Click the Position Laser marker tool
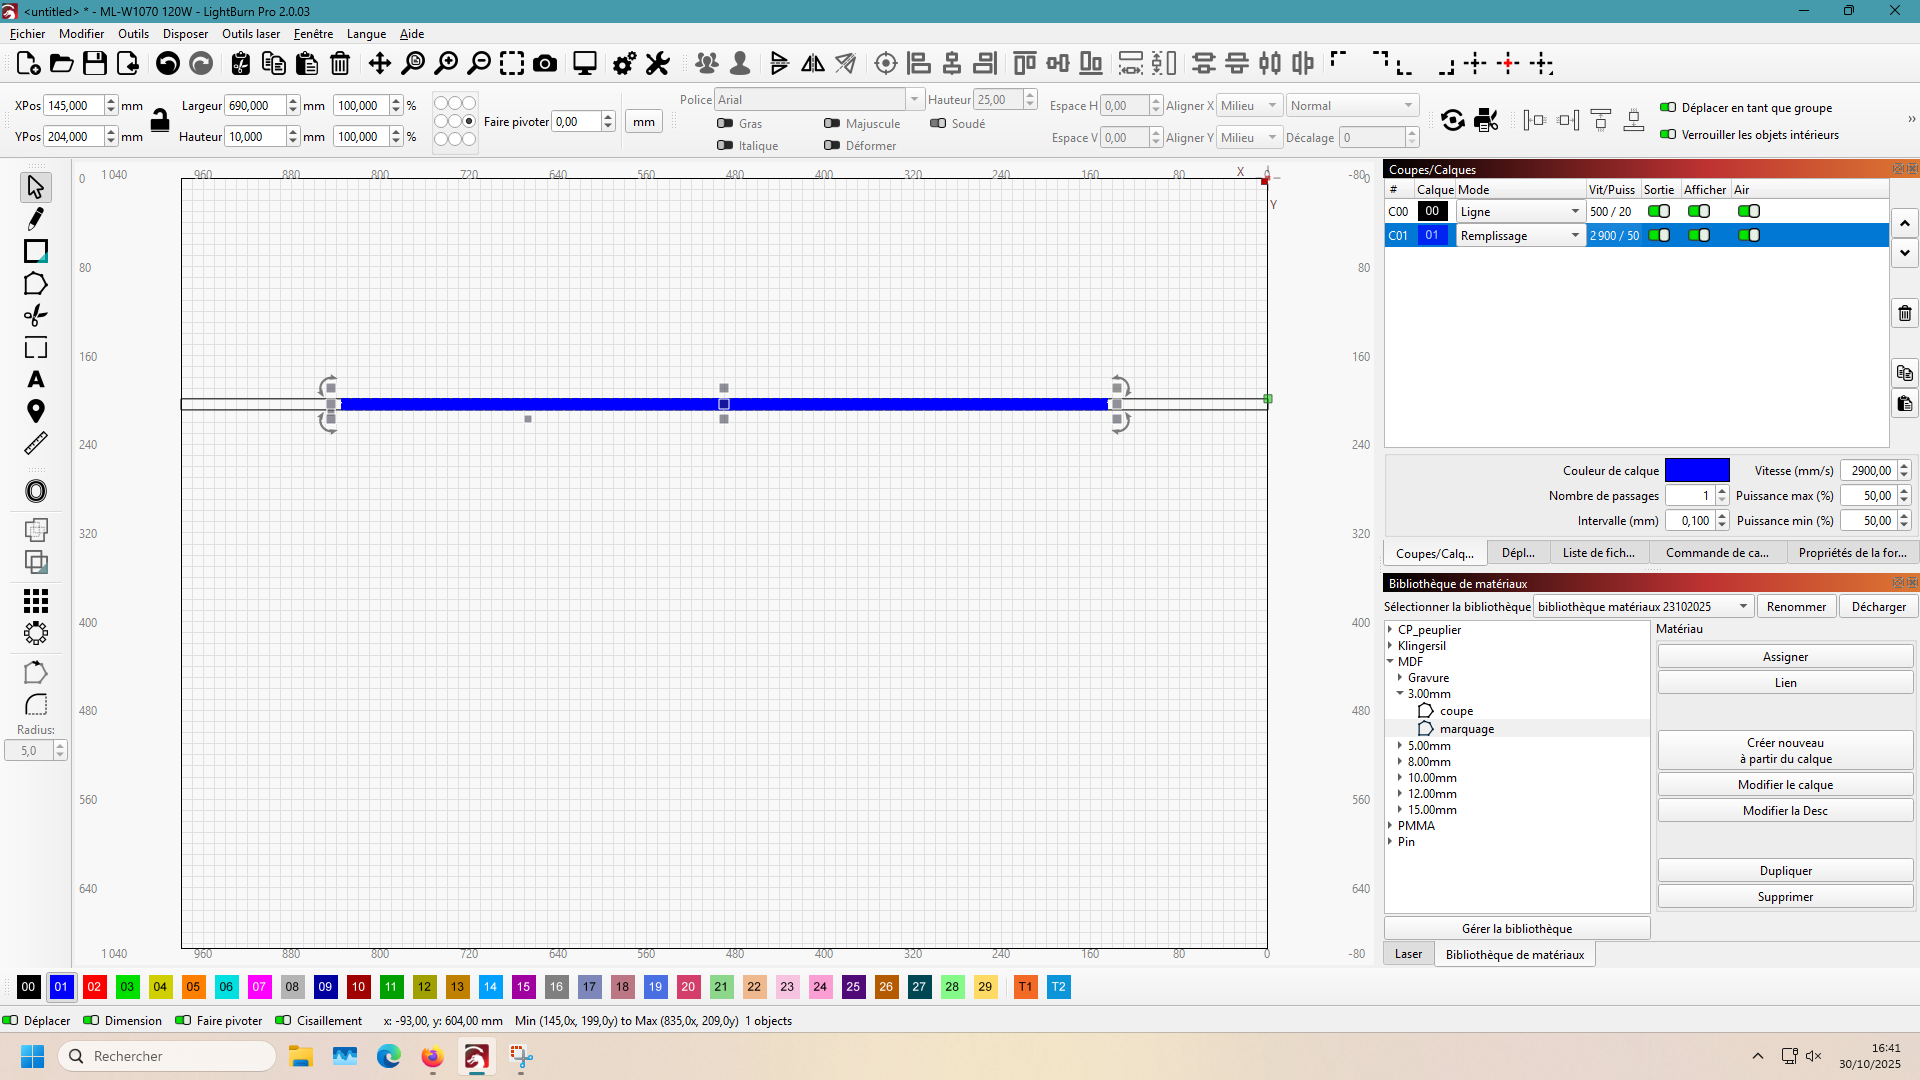The height and width of the screenshot is (1080, 1920). [x=36, y=411]
